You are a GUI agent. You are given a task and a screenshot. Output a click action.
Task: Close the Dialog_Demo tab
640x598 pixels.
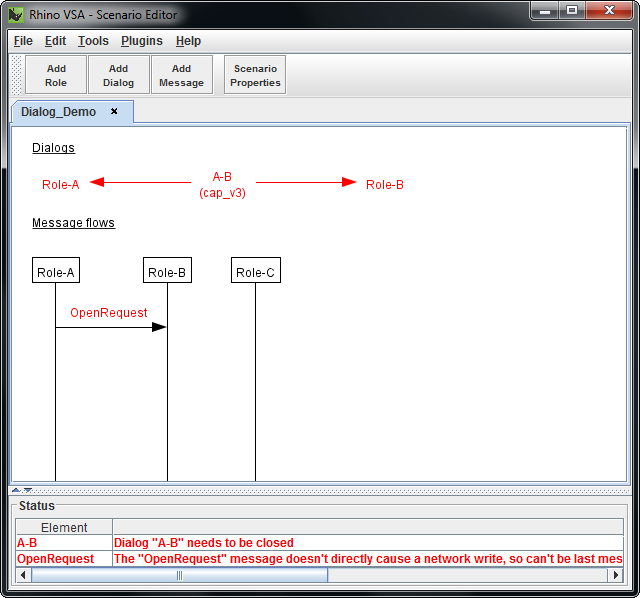(114, 111)
